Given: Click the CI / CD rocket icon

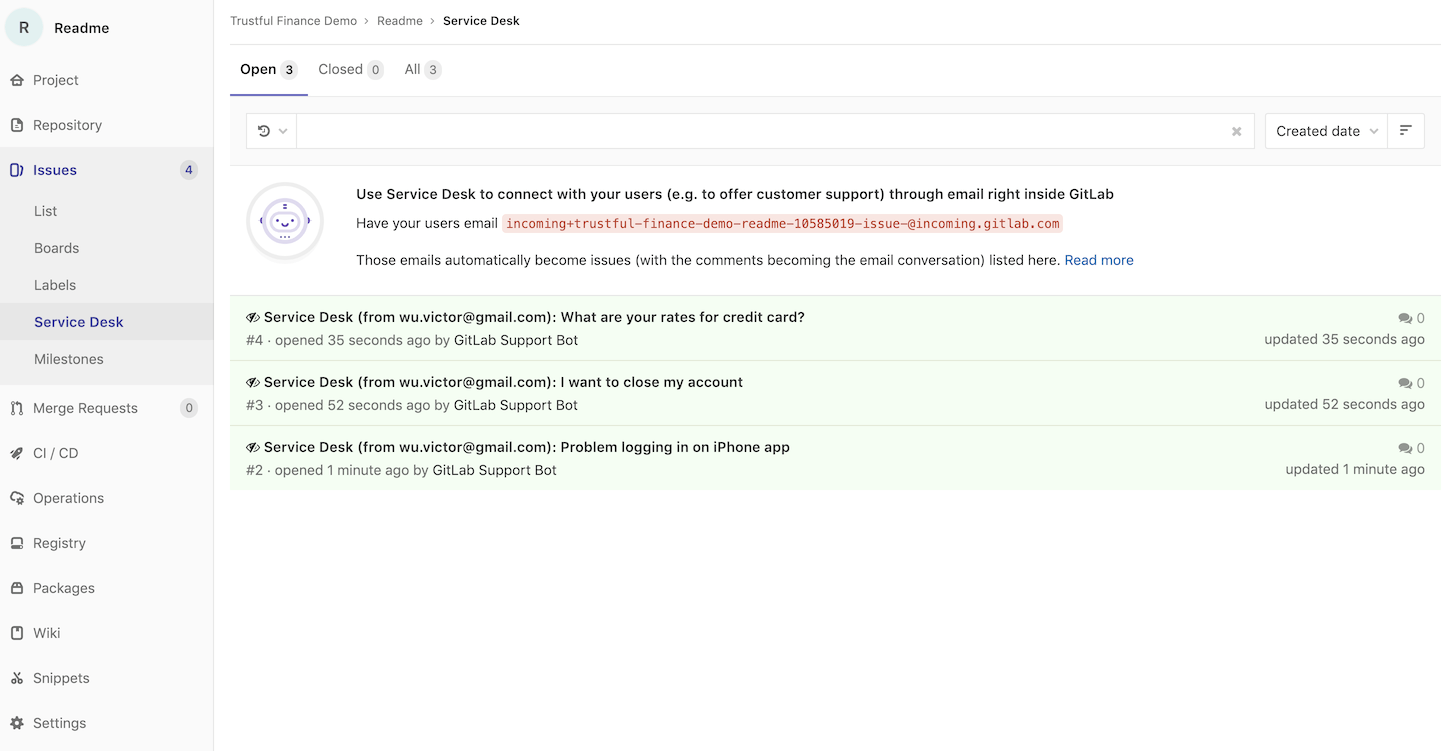Looking at the screenshot, I should (x=16, y=453).
